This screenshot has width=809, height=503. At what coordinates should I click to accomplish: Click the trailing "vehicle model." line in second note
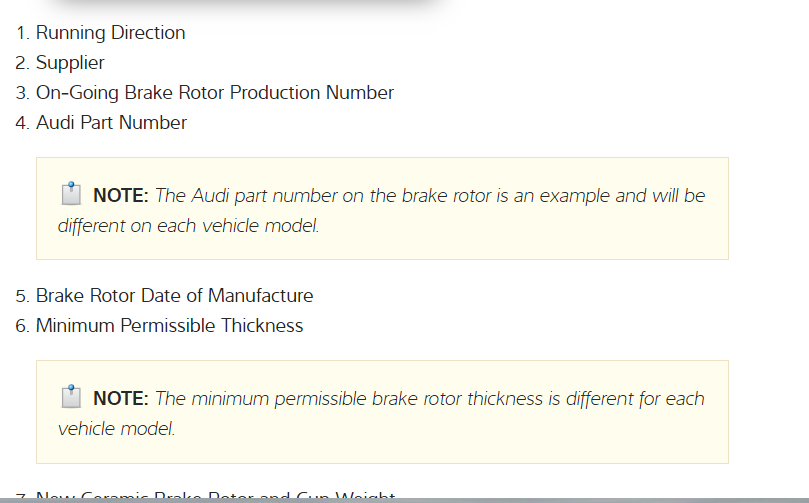coord(116,429)
